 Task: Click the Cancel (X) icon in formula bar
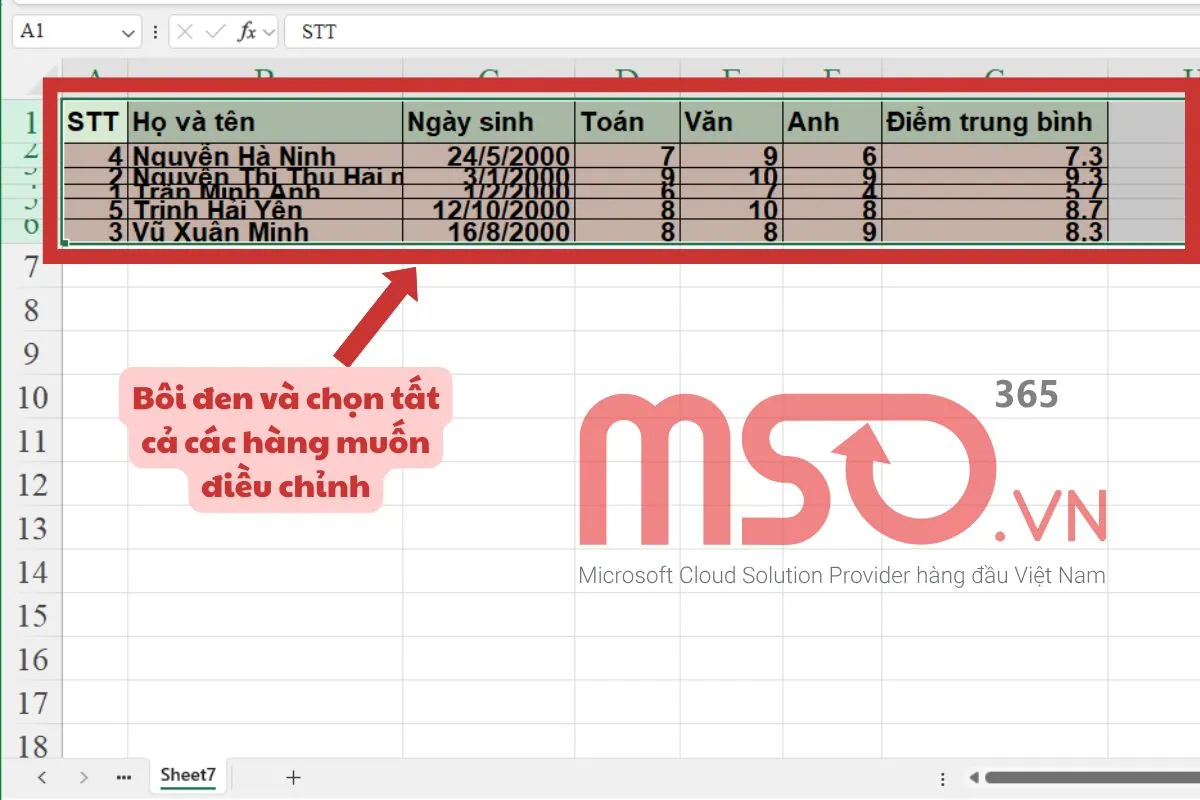(x=184, y=32)
